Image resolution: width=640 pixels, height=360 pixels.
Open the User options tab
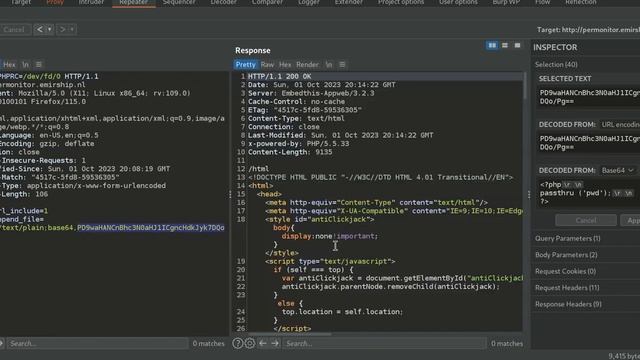coord(458,2)
